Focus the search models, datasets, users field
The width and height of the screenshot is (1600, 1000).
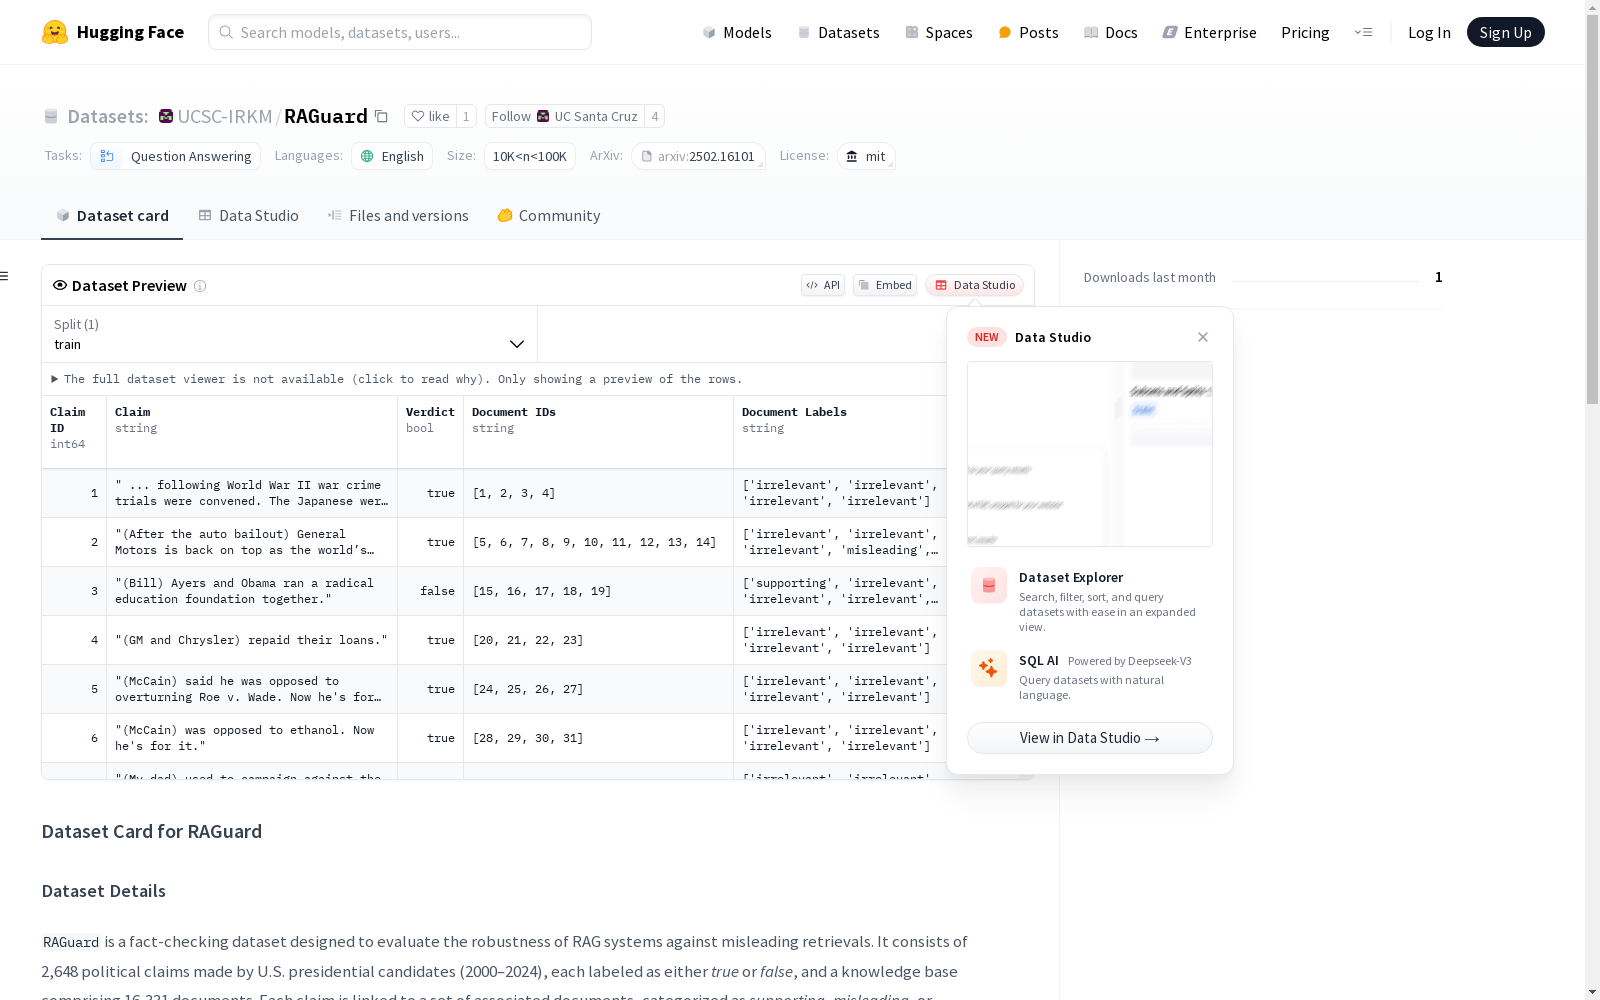click(x=400, y=32)
